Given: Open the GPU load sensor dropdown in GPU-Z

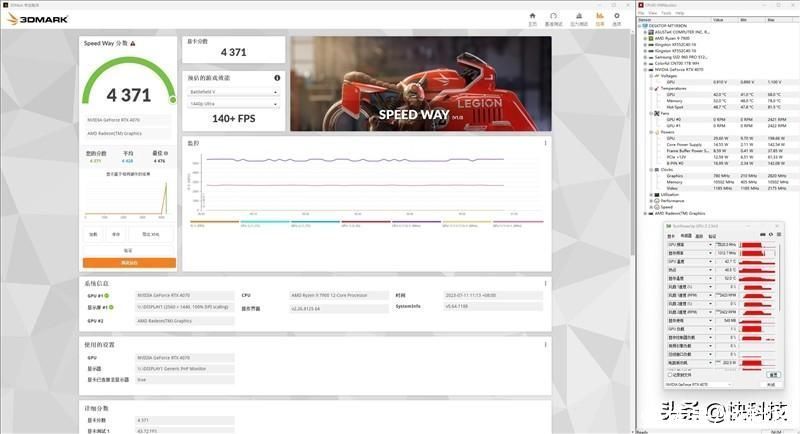Looking at the screenshot, I should tap(710, 329).
